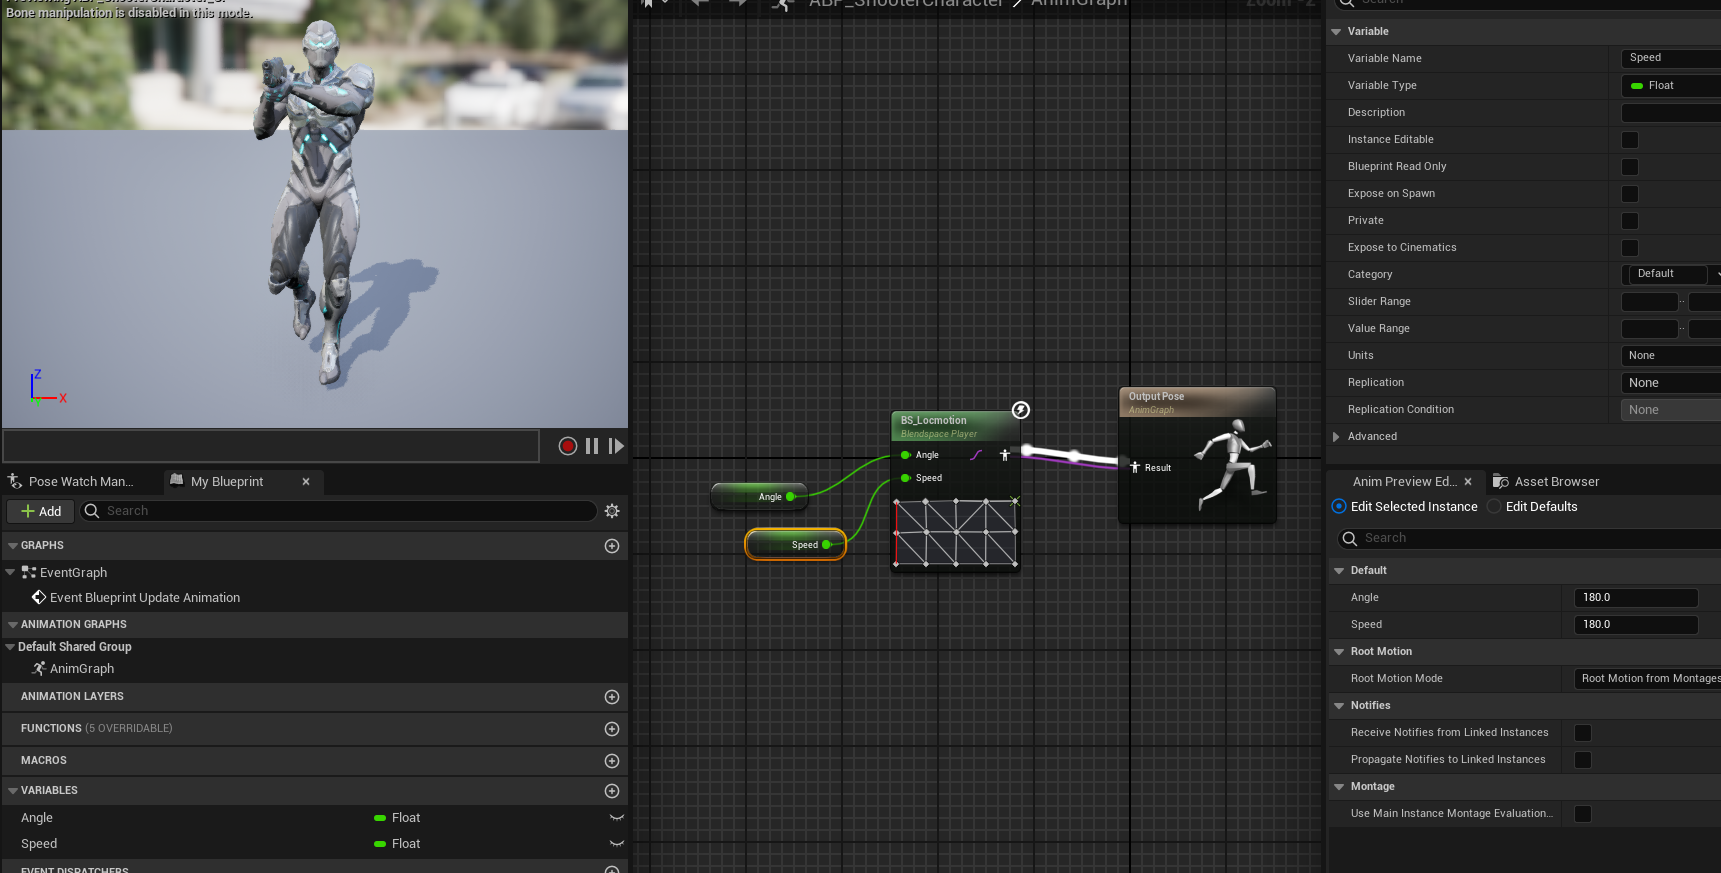Collapse the Root Motion section
Image resolution: width=1721 pixels, height=873 pixels.
(x=1339, y=652)
